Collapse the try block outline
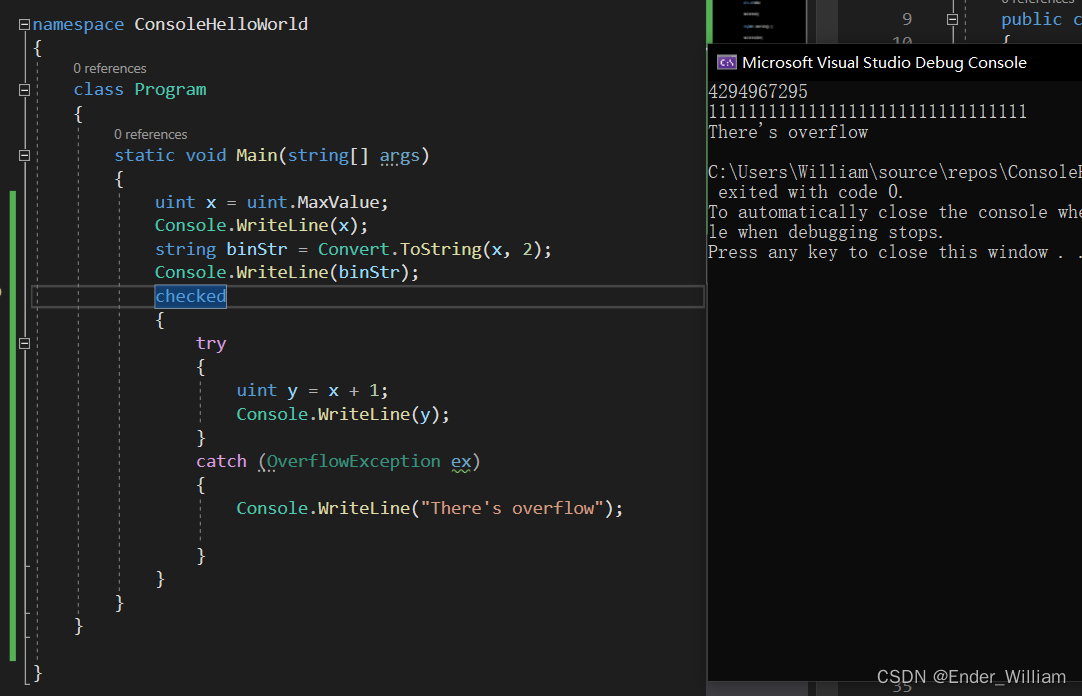1082x696 pixels. click(x=25, y=343)
